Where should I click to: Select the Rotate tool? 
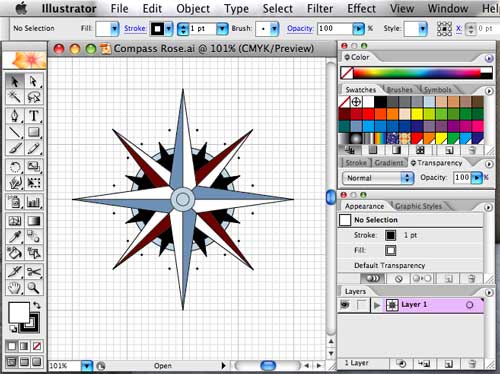15,167
